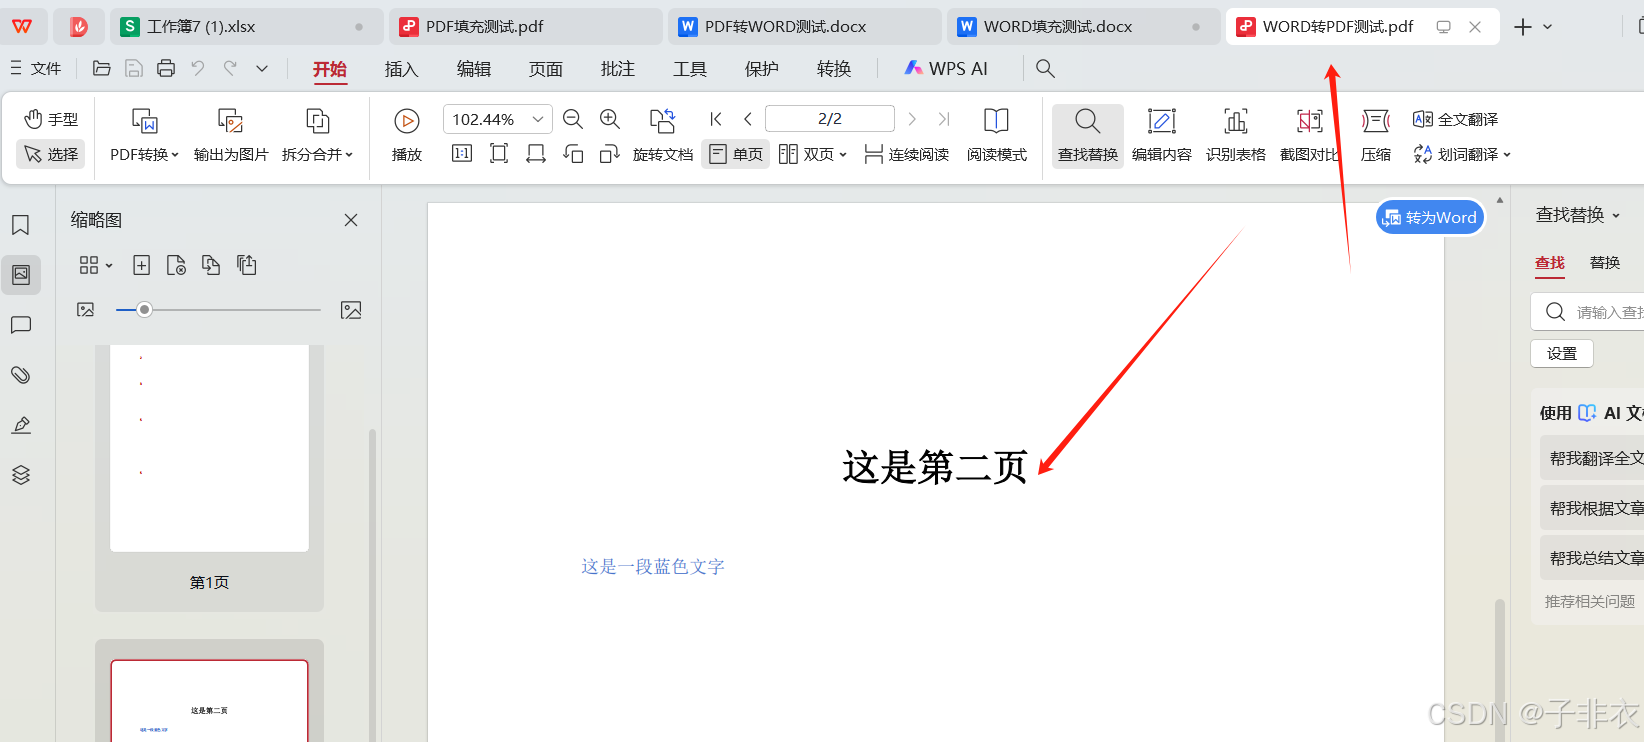Click the page number field 2/2
Image resolution: width=1644 pixels, height=742 pixels.
click(830, 119)
